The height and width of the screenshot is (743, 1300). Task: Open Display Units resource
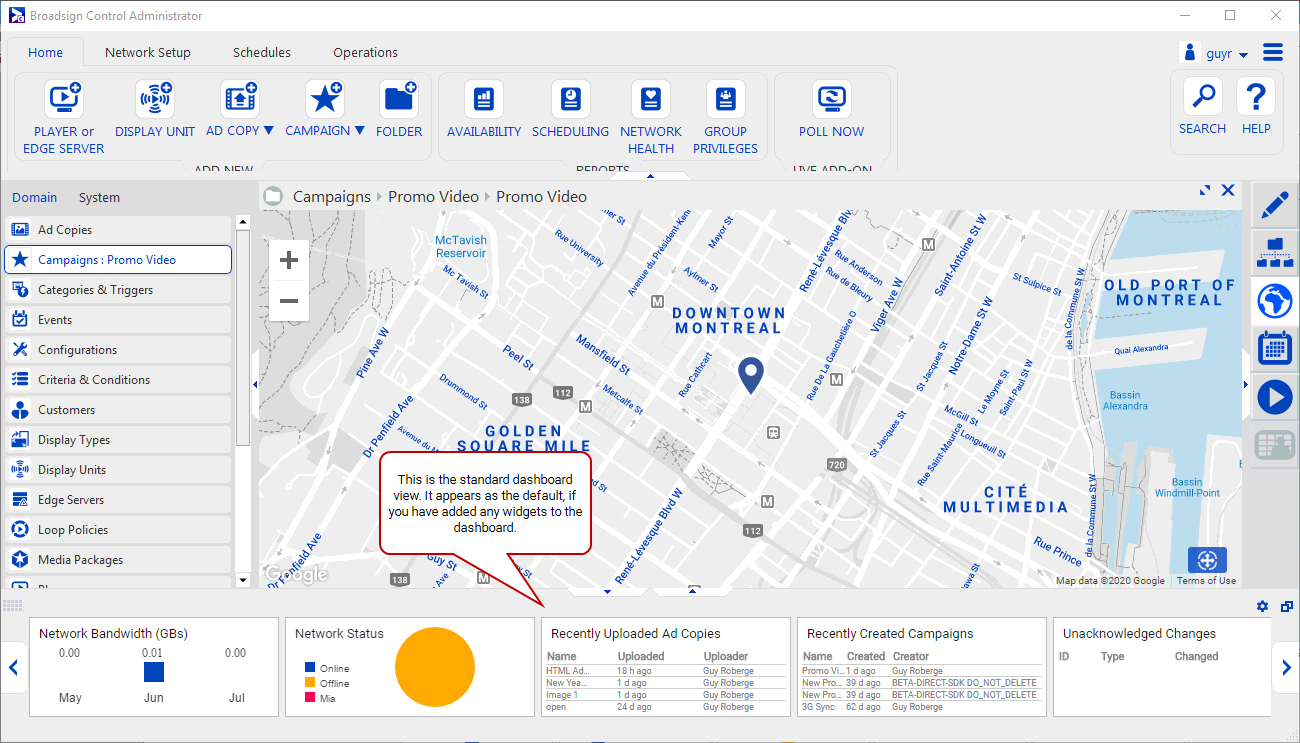tap(118, 470)
